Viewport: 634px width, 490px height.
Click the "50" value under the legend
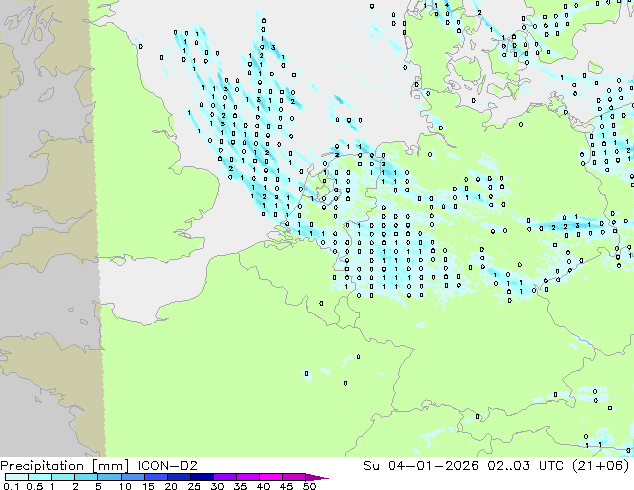309,486
